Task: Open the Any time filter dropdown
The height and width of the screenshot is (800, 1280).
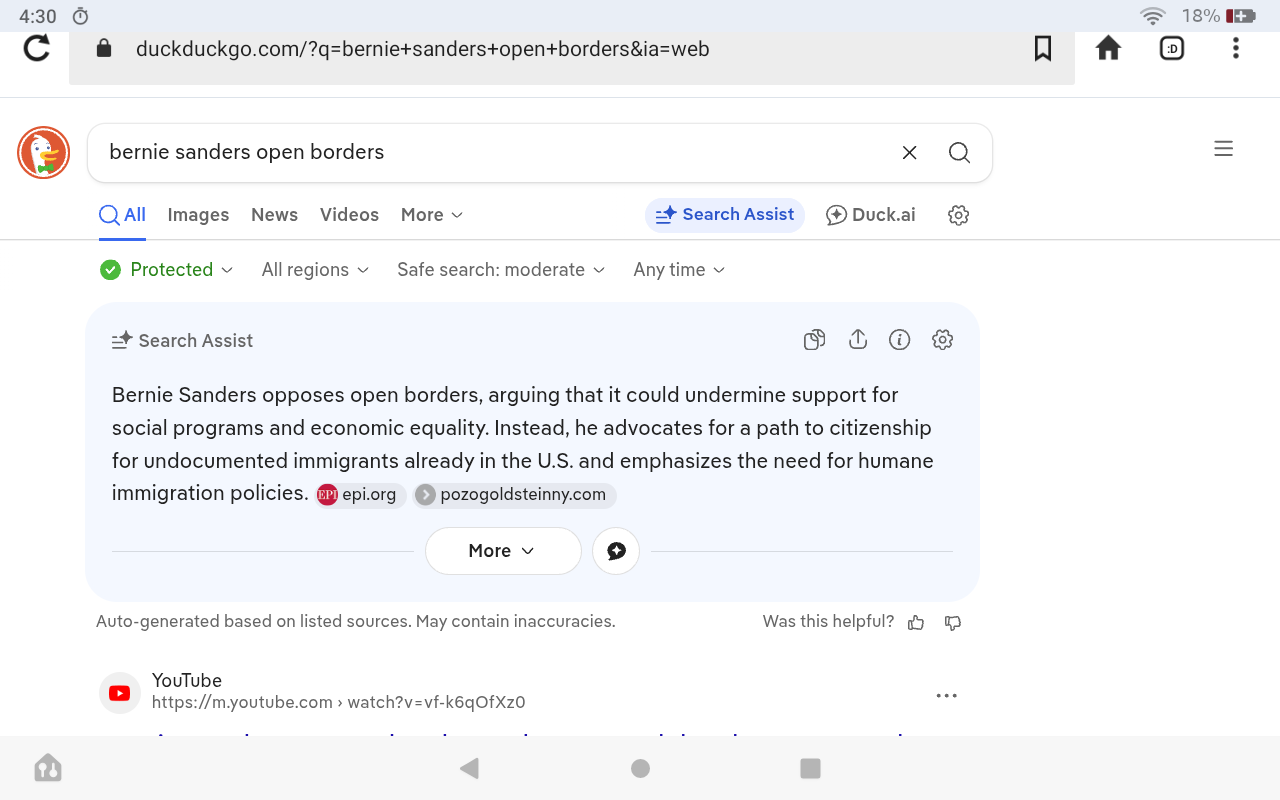Action: [679, 270]
